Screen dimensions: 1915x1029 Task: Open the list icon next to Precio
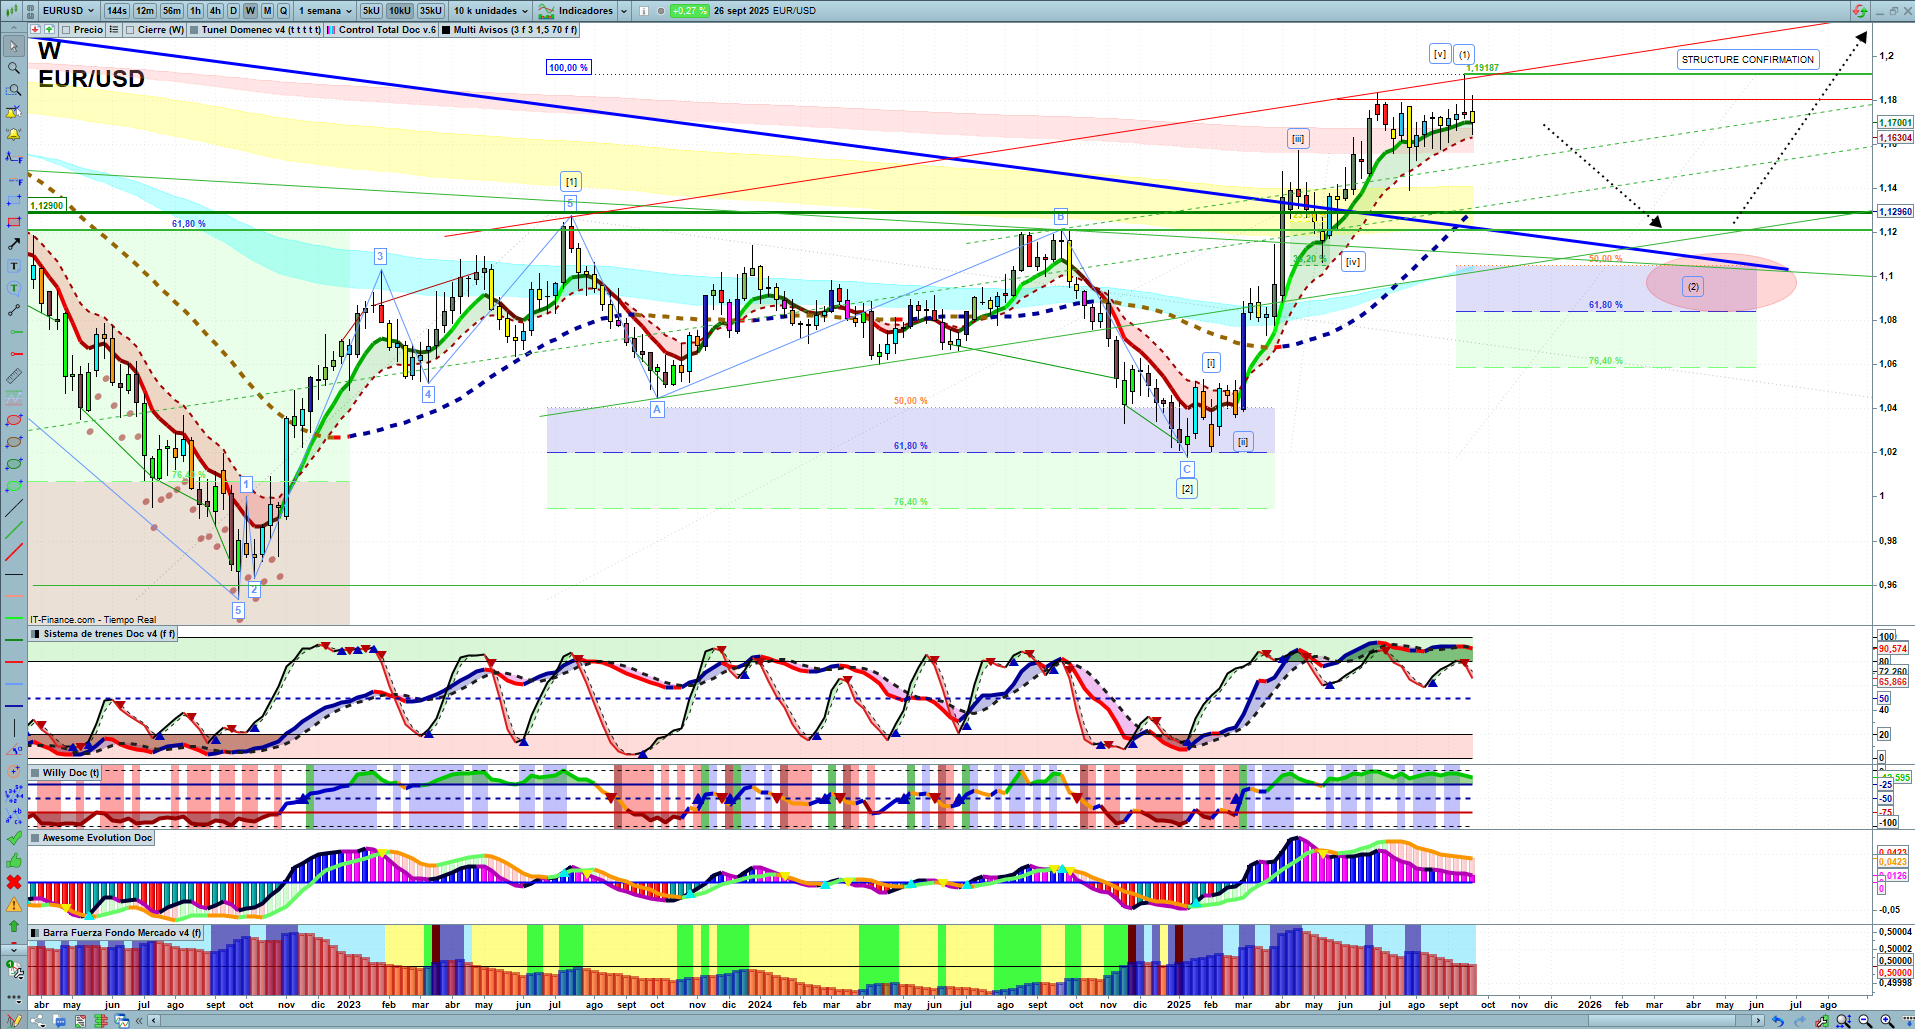114,30
